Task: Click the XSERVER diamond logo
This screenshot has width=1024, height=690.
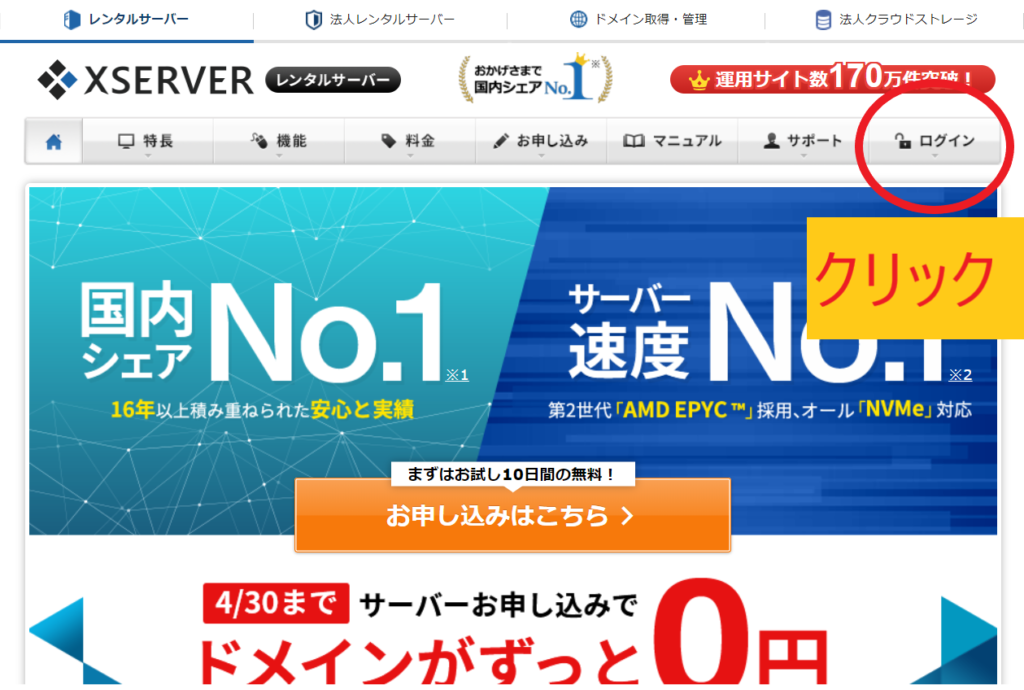Action: coord(57,80)
